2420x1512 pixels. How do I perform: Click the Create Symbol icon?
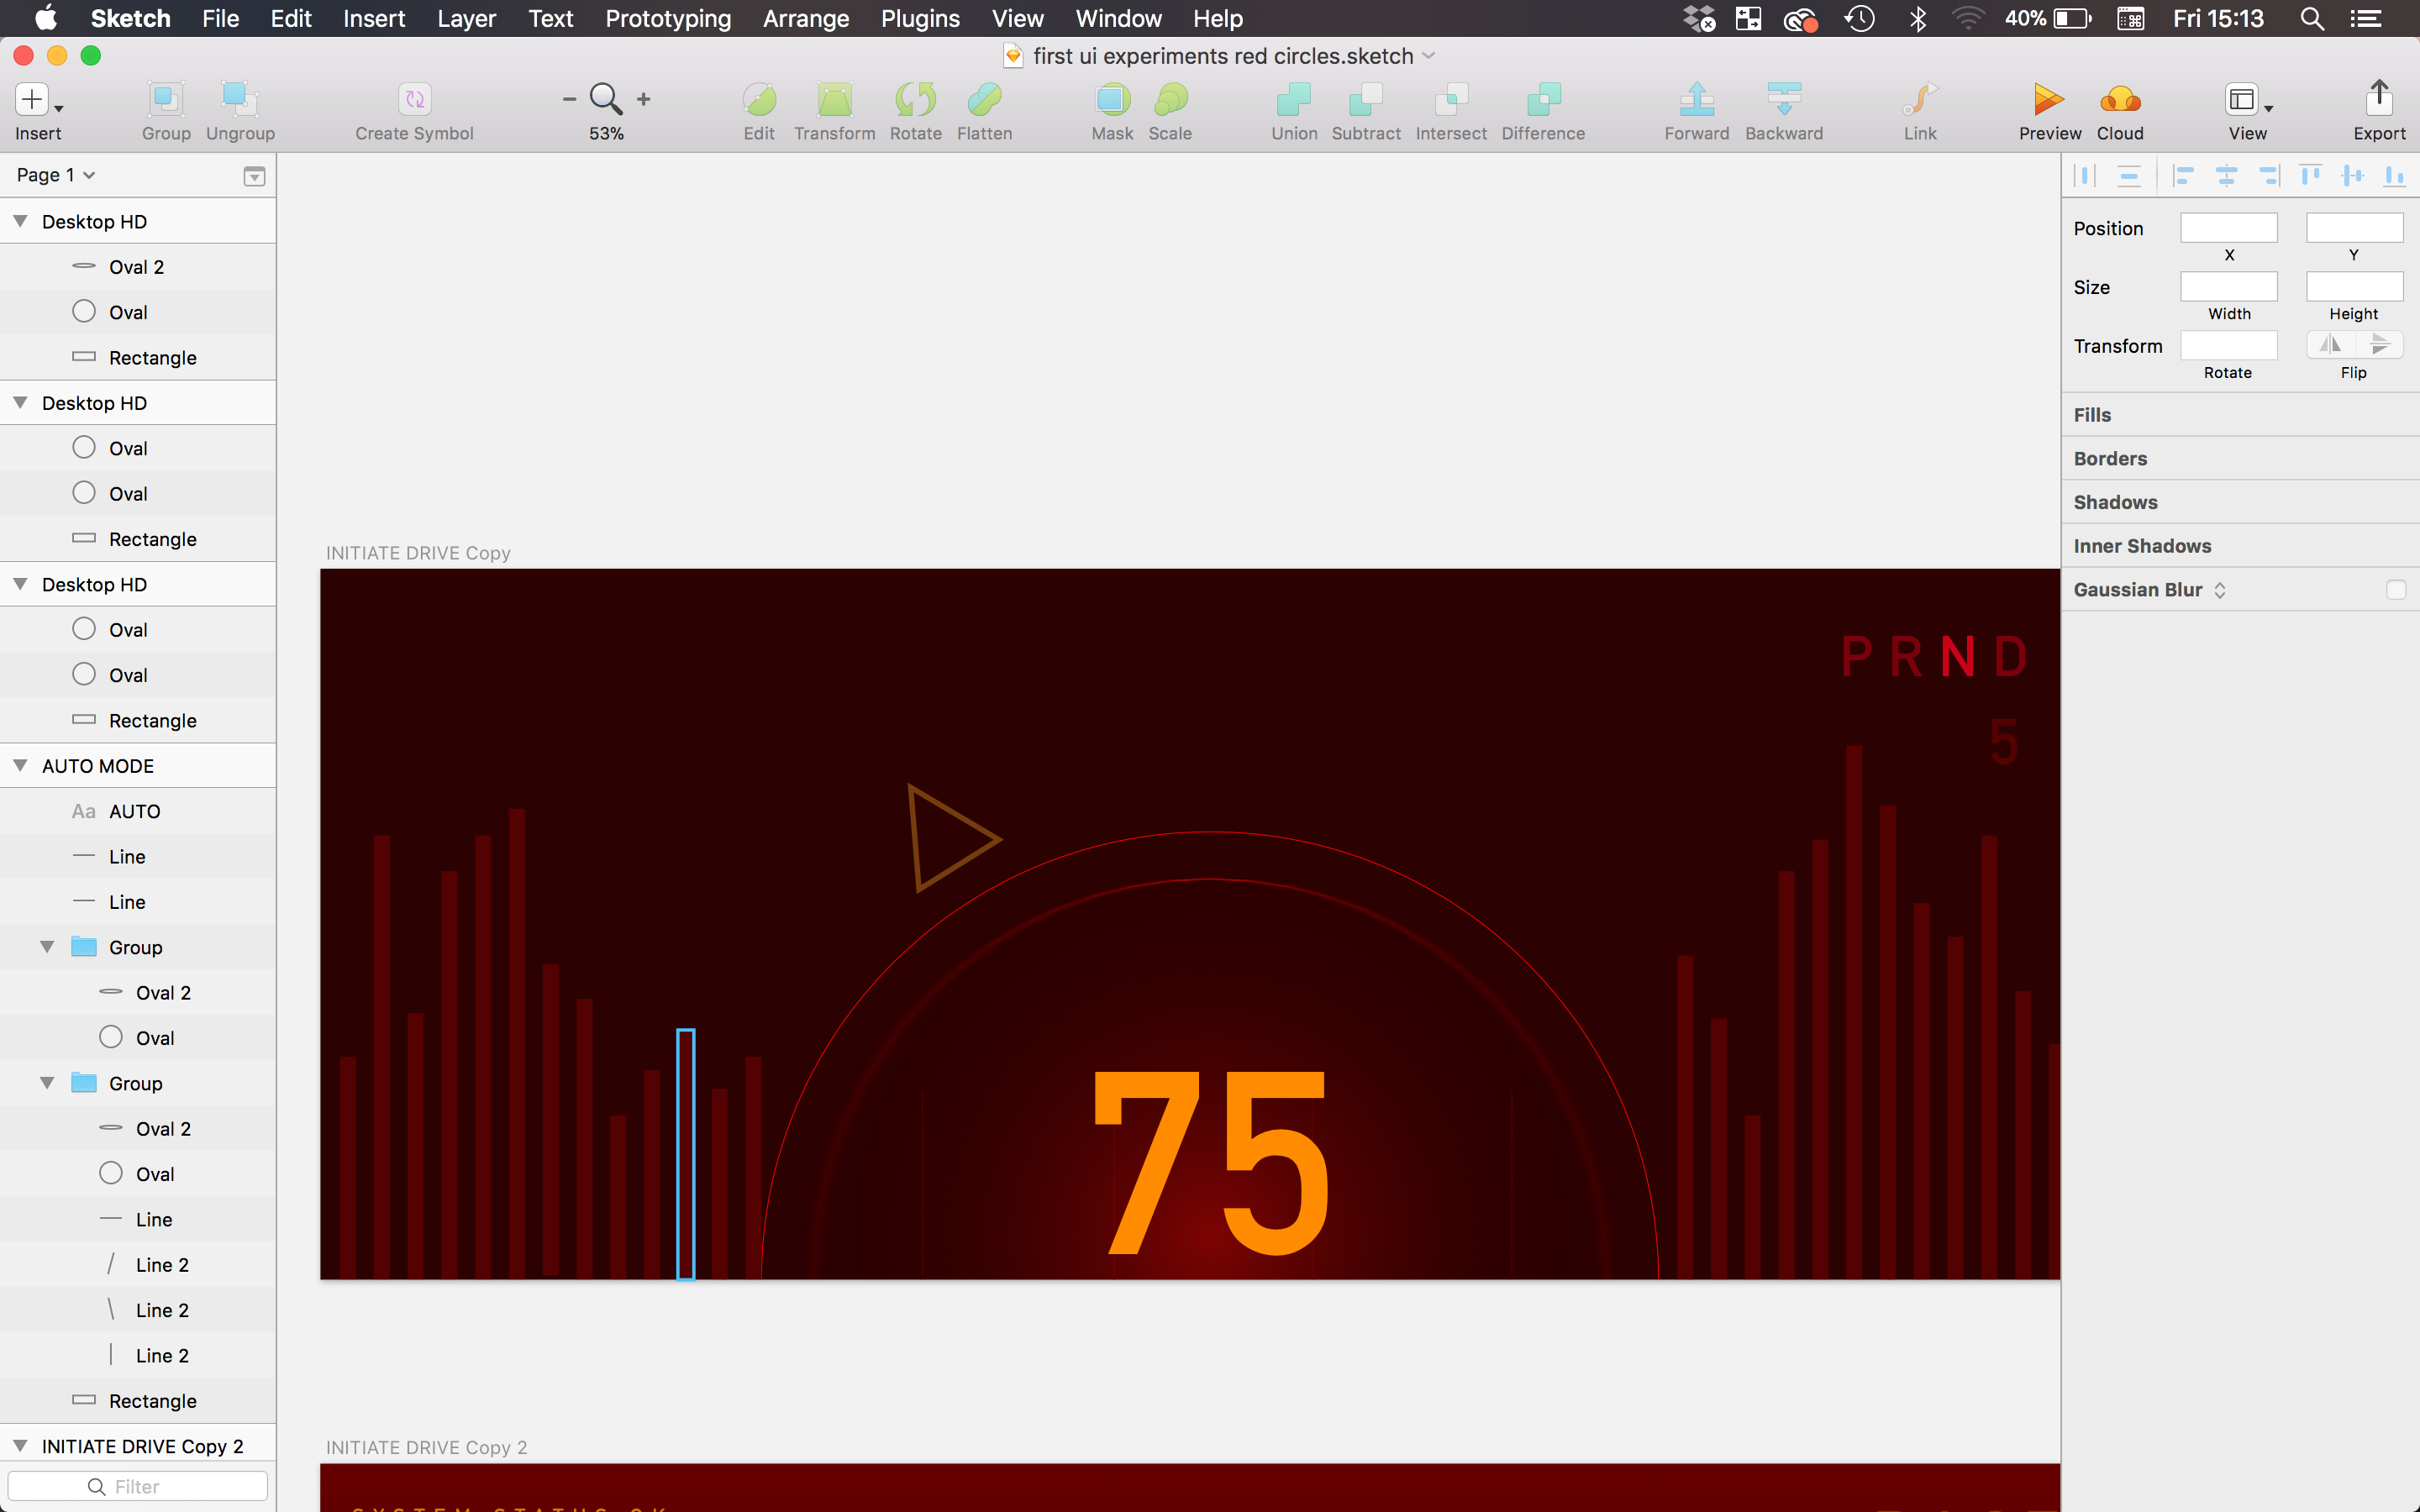(414, 99)
